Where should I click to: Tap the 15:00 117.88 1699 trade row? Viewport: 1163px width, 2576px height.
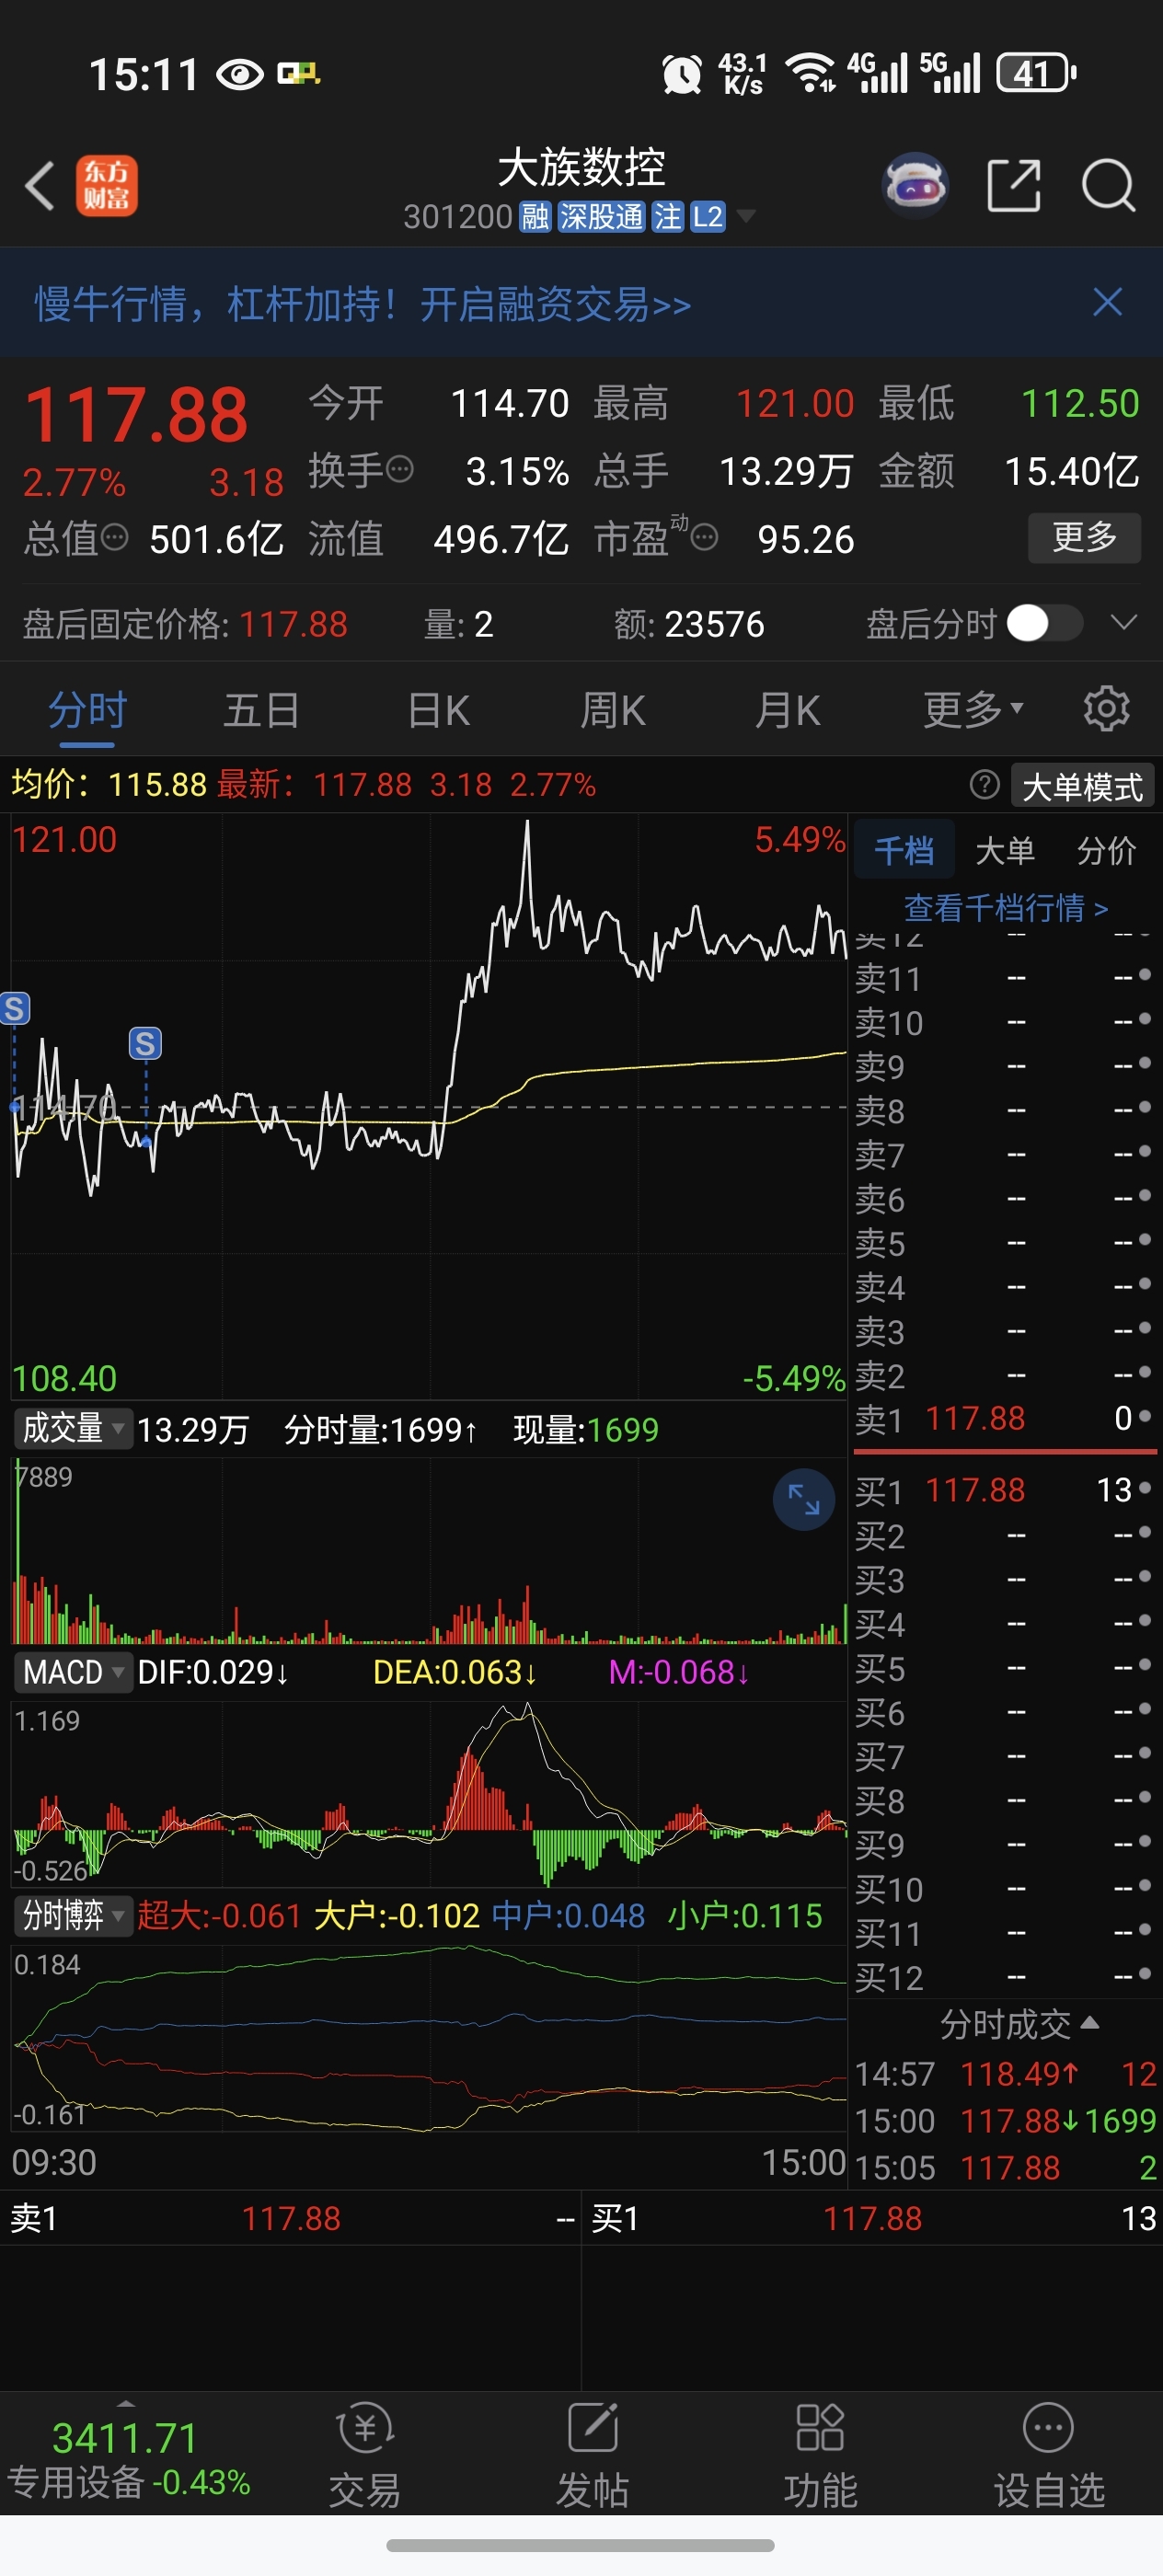click(1005, 2121)
